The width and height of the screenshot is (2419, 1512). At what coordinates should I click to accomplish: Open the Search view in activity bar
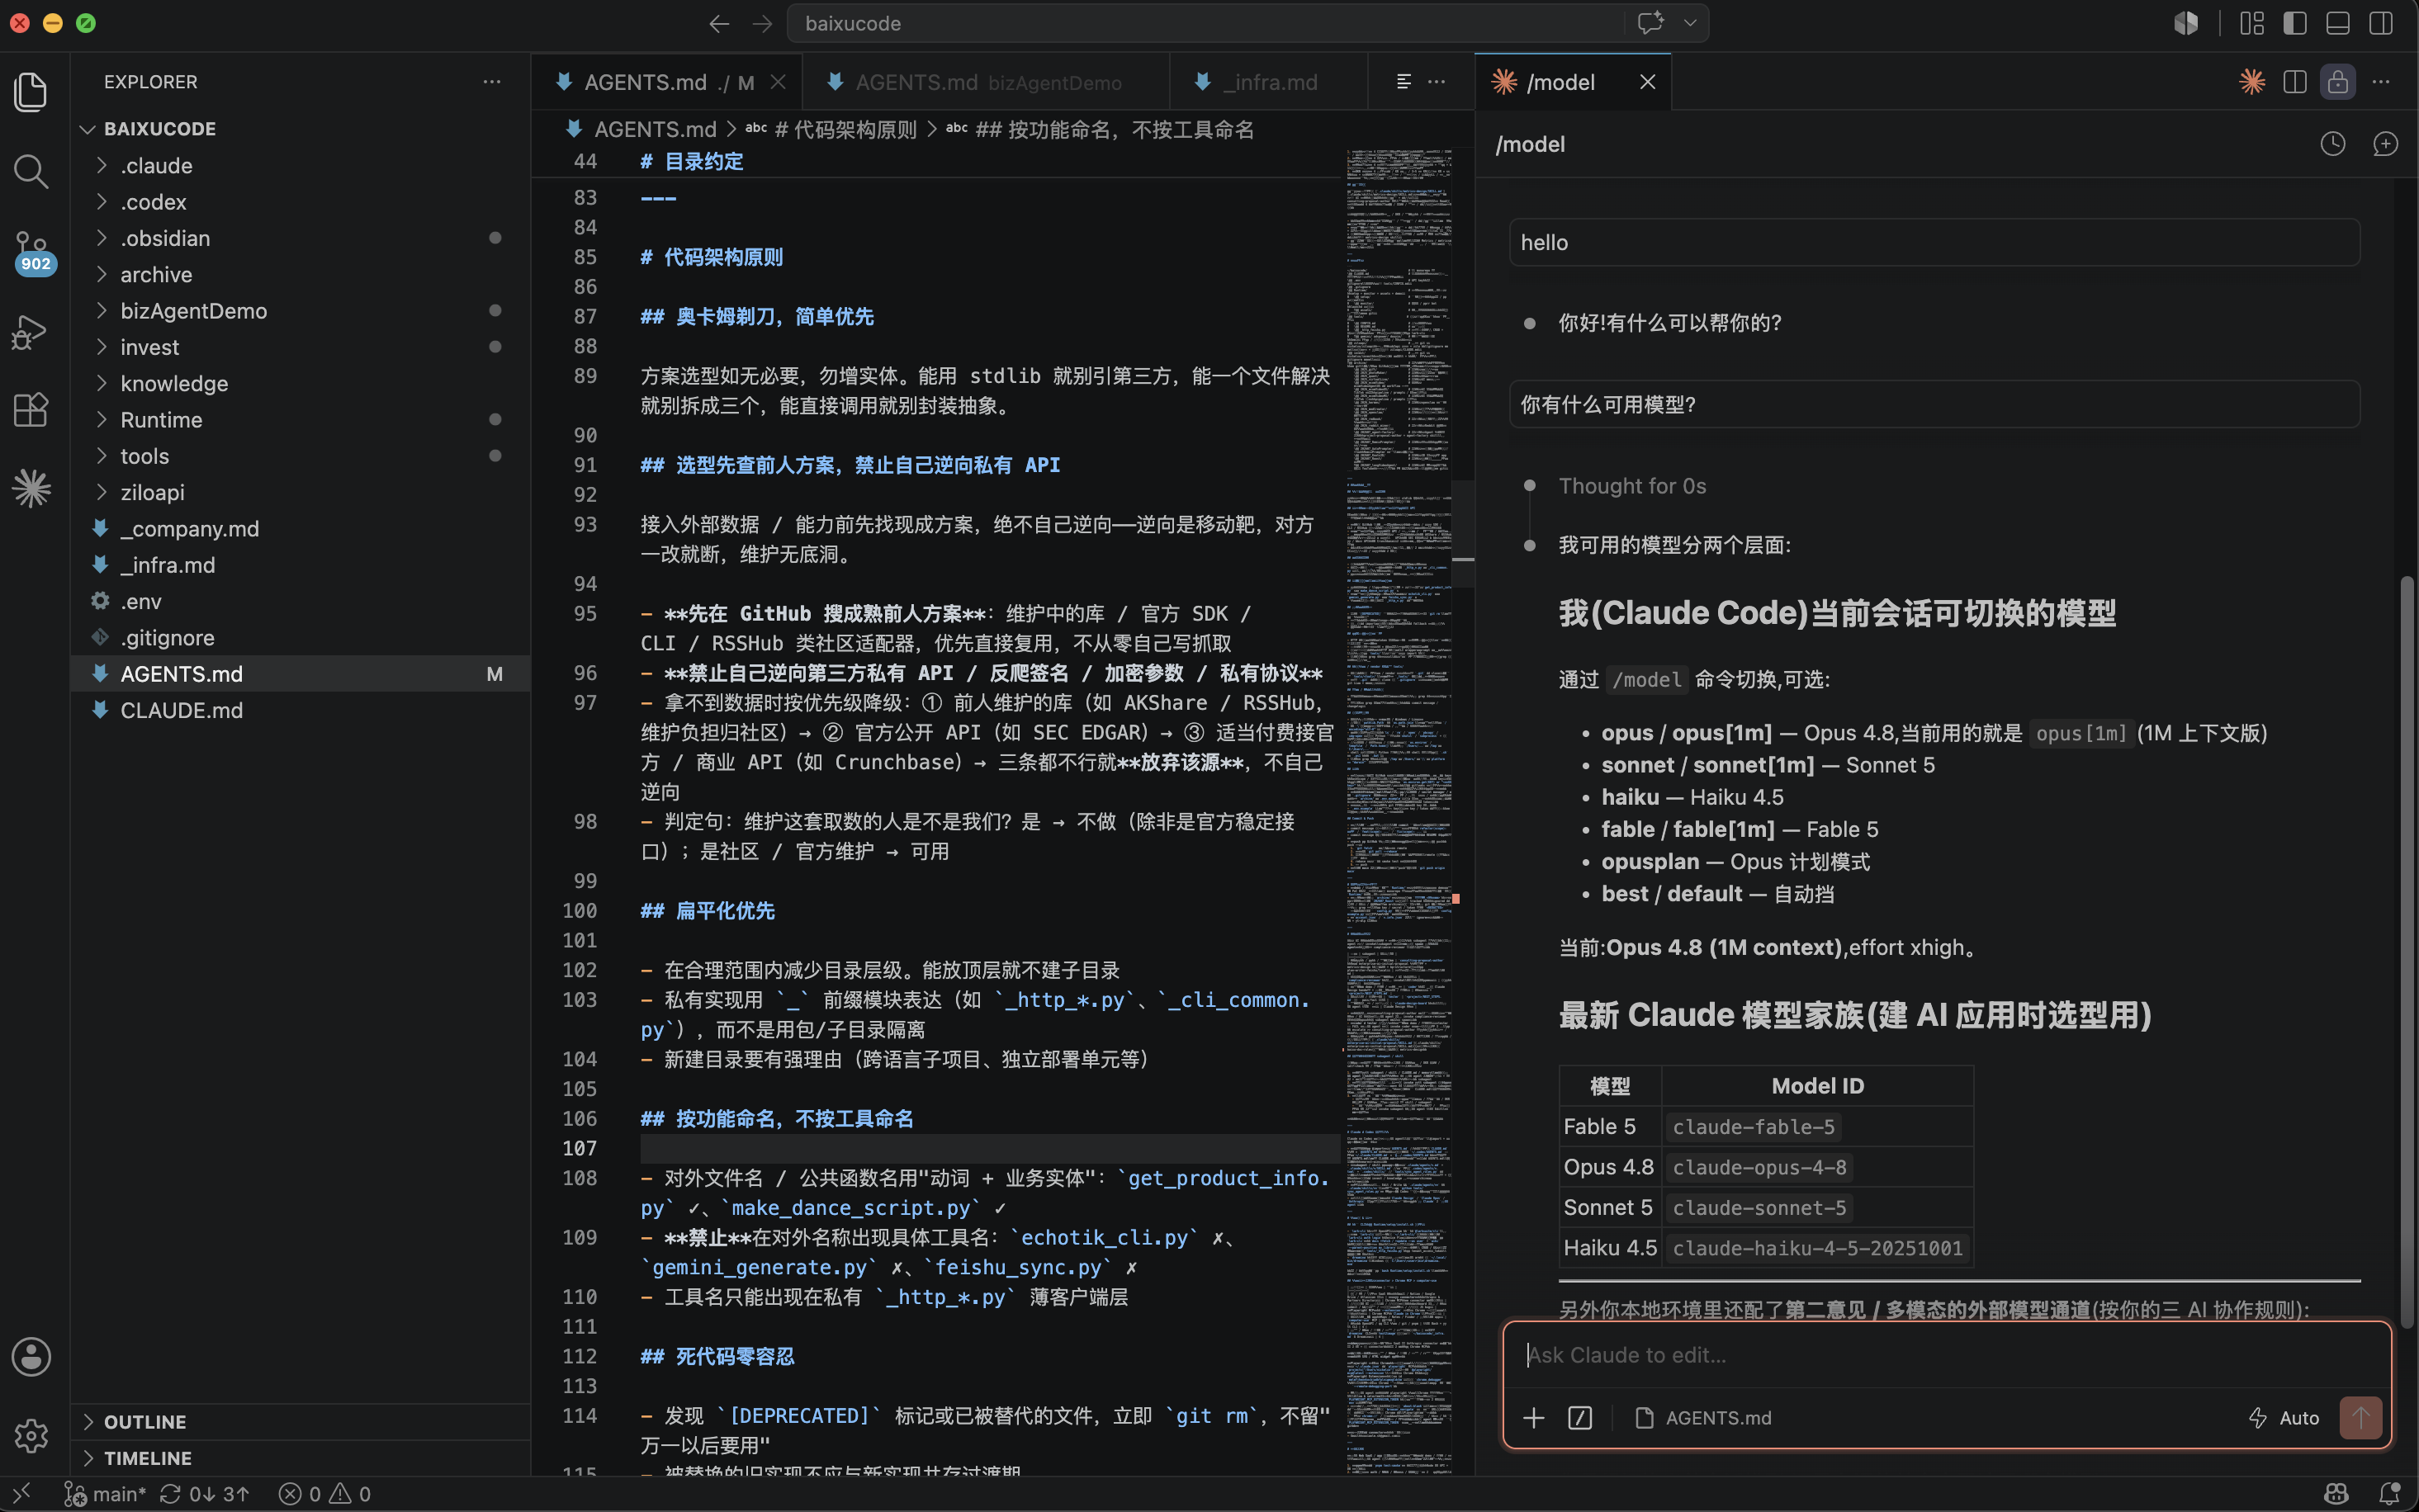[31, 171]
